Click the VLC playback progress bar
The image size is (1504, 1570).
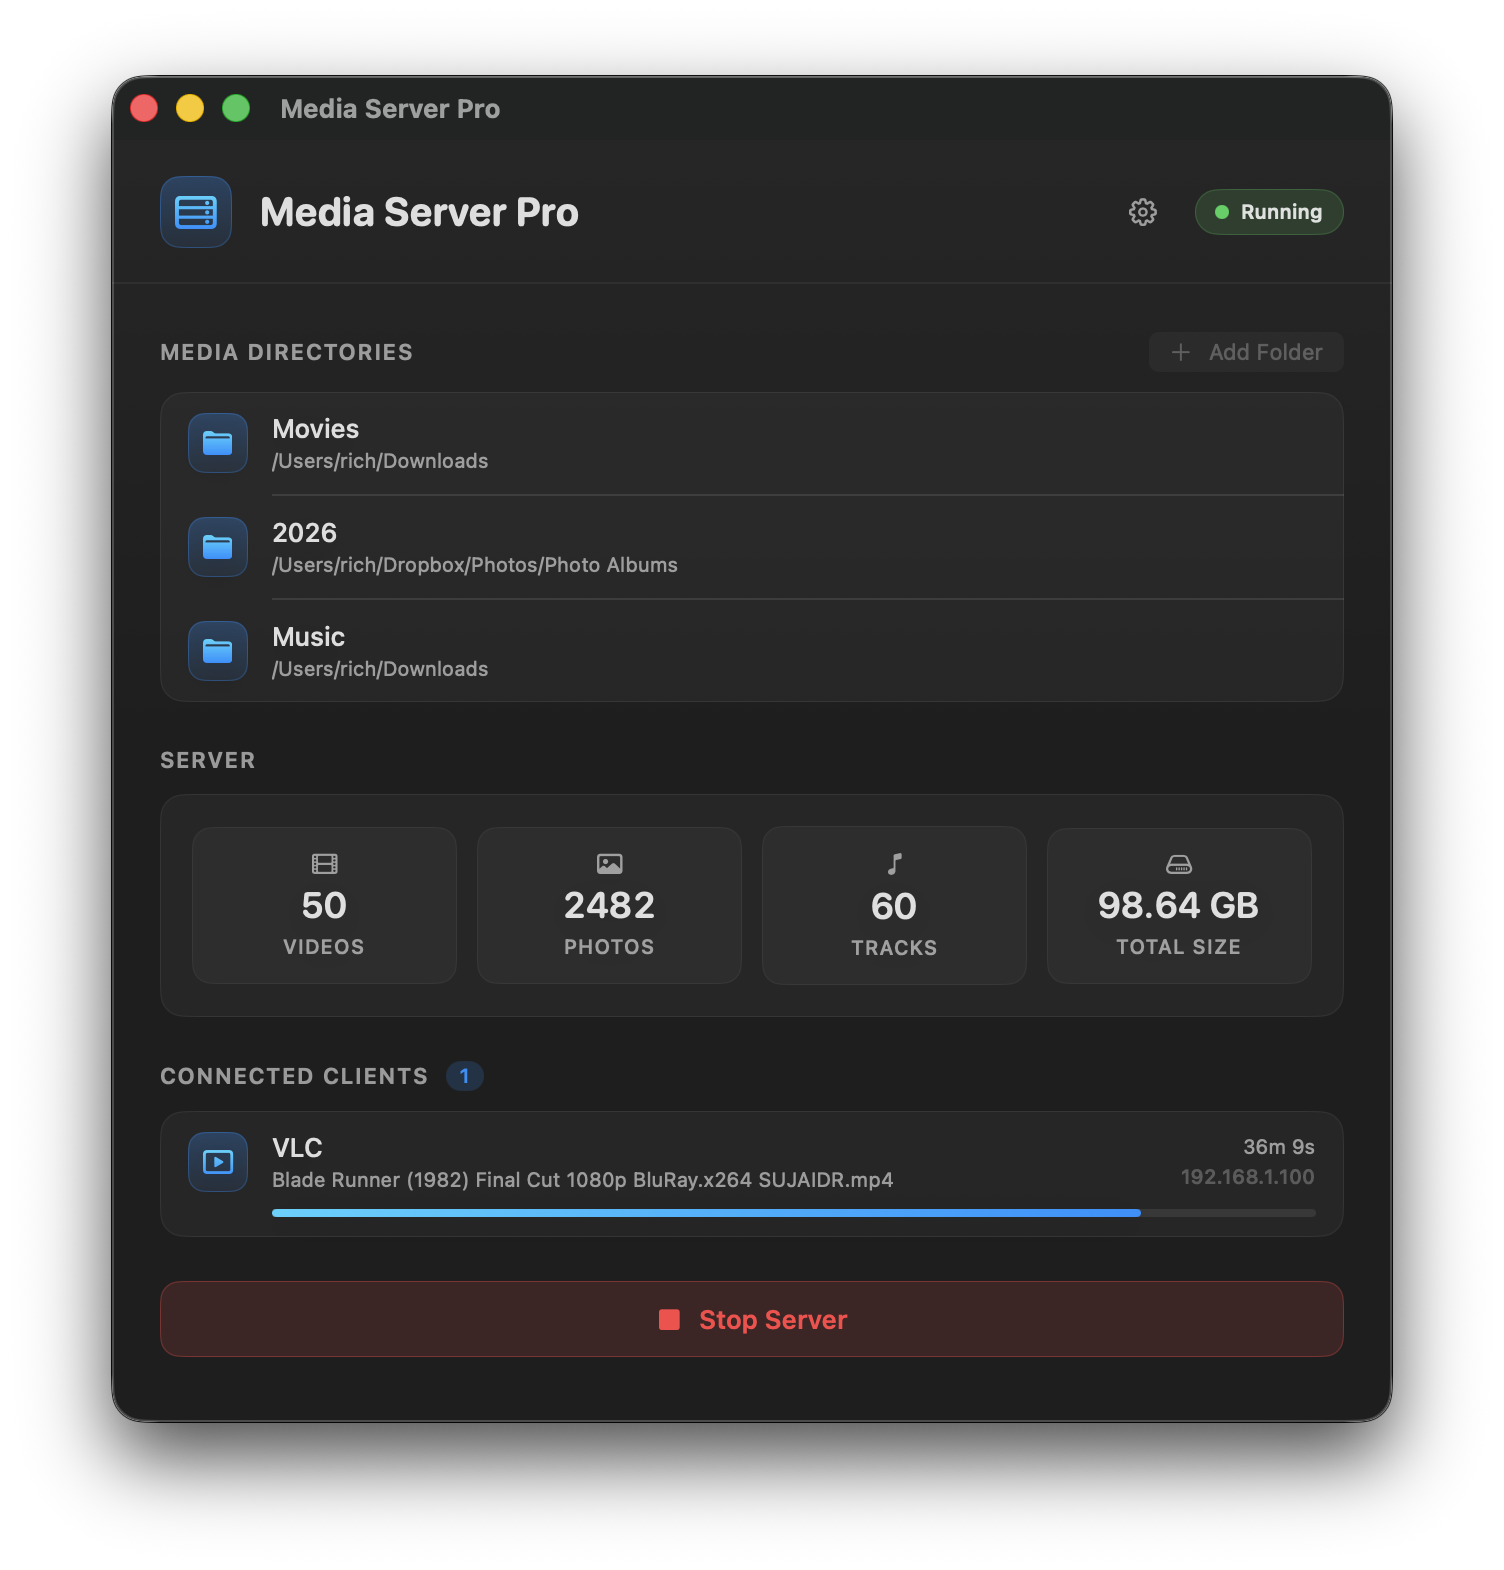coord(794,1213)
